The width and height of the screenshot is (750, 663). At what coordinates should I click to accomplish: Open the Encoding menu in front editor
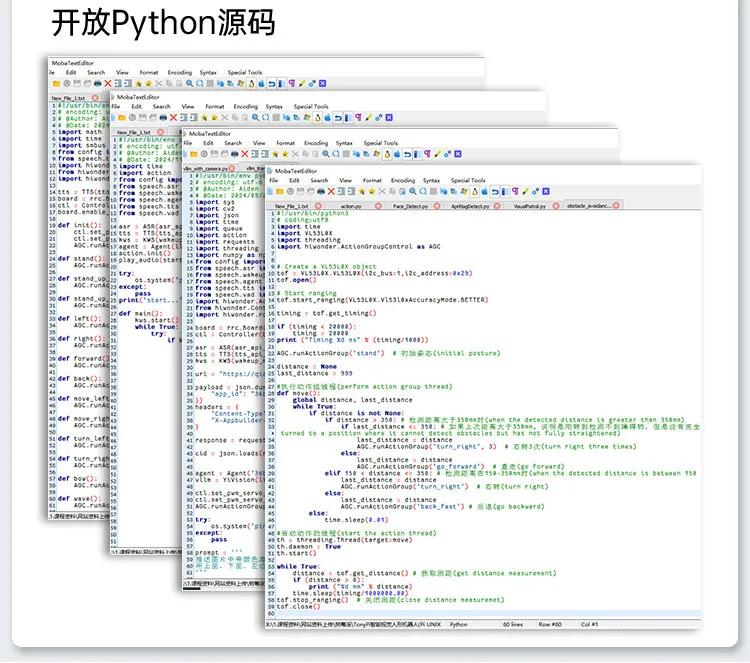(403, 180)
